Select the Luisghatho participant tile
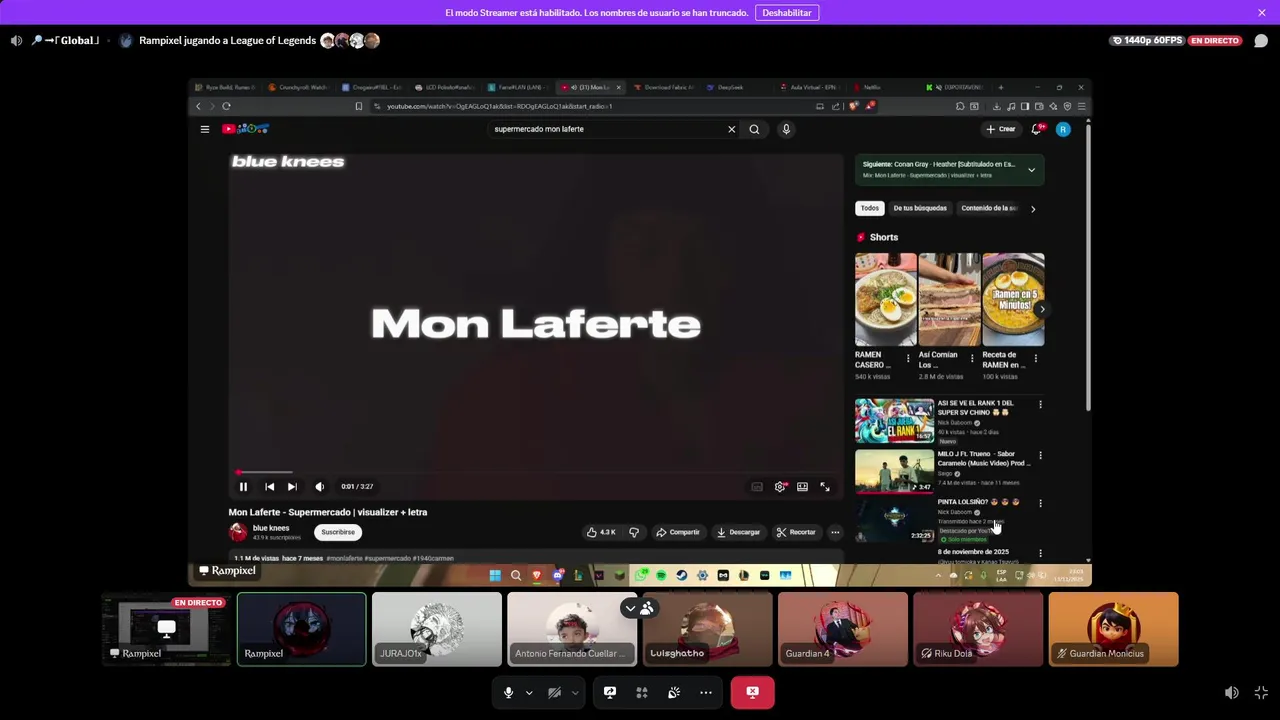This screenshot has height=720, width=1280. click(x=708, y=629)
